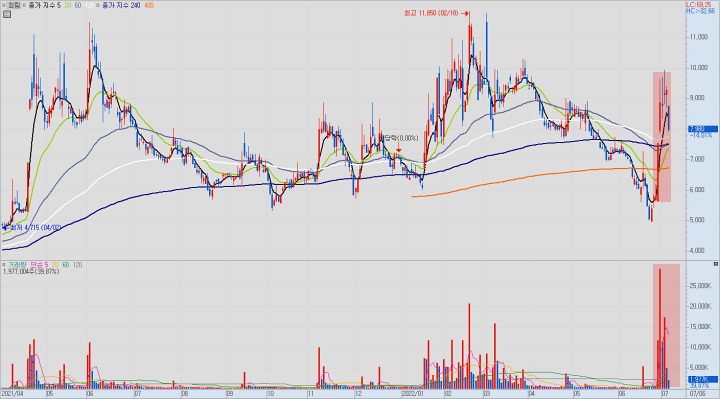Select the orange 480 moving average label
720x399 pixels.
[x=149, y=6]
